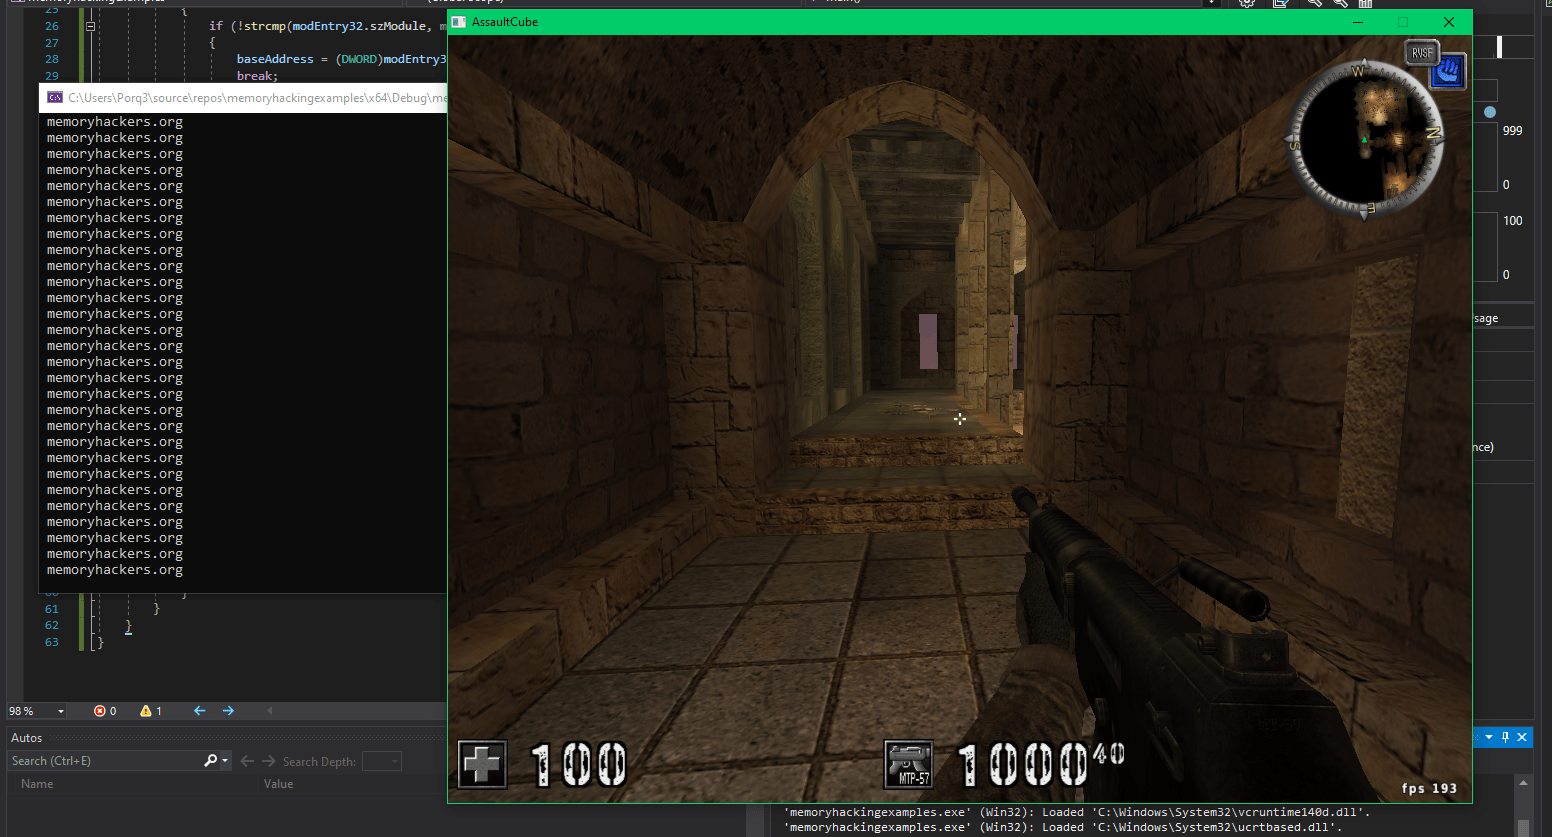This screenshot has width=1552, height=837.
Task: Click the MTP-57 weapon icon in HUD
Action: click(x=909, y=764)
